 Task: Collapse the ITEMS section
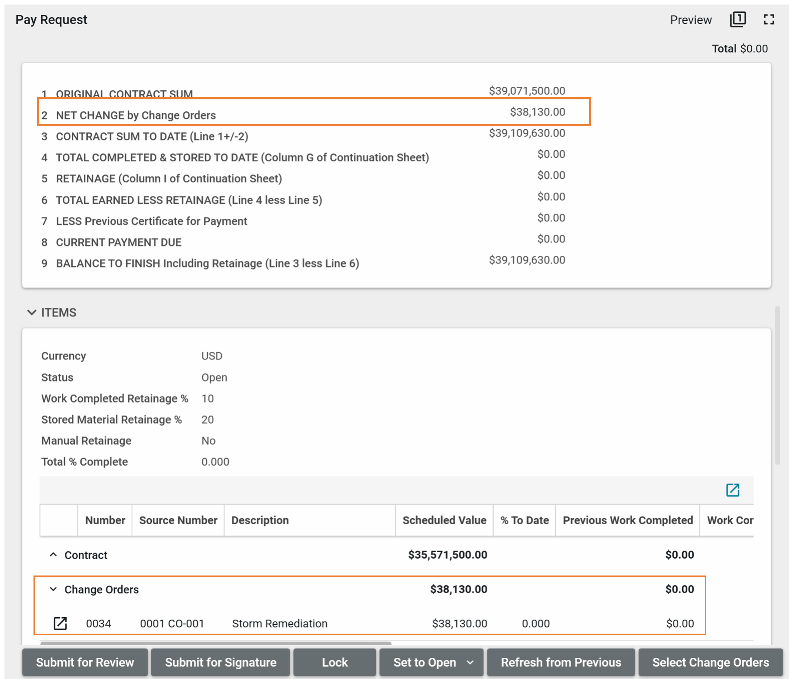click(32, 313)
